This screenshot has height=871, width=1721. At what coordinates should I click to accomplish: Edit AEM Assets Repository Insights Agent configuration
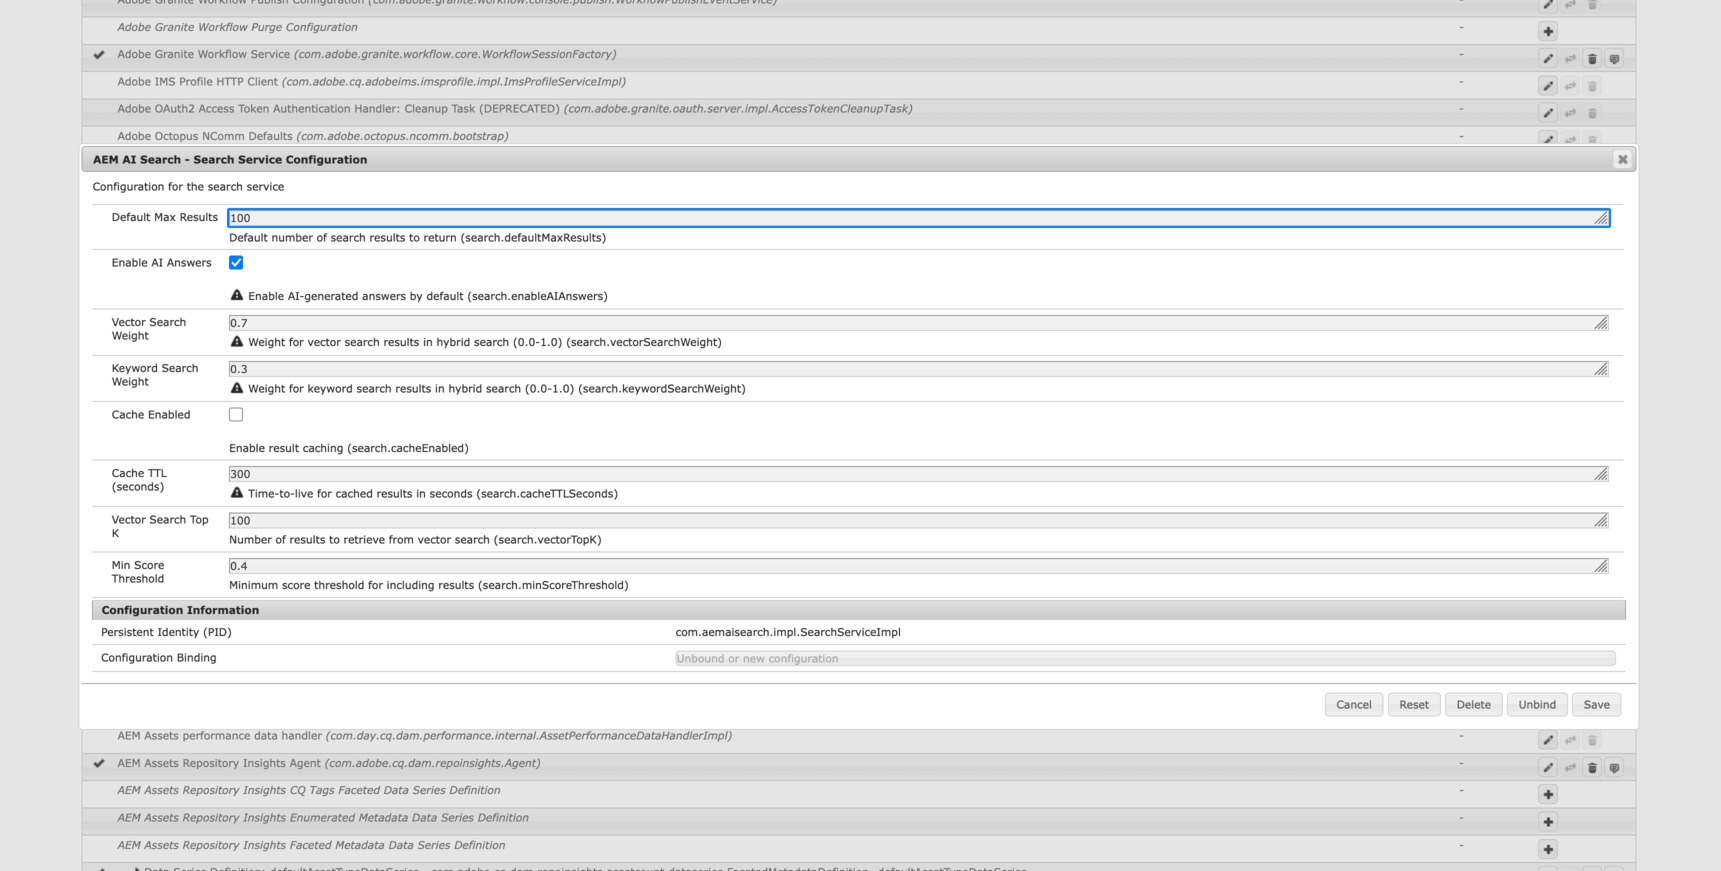1548,767
